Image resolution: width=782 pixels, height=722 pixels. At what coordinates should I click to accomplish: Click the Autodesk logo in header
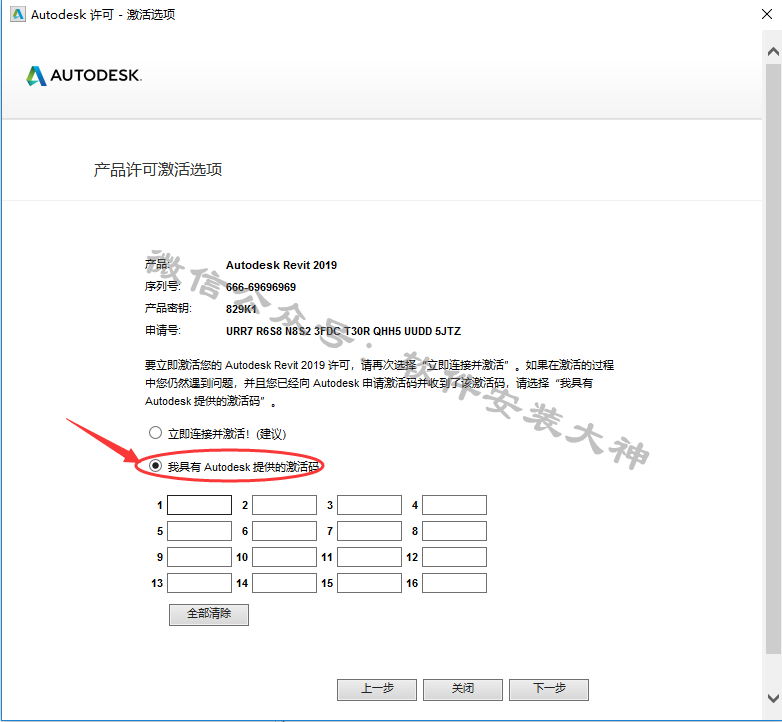pos(84,76)
